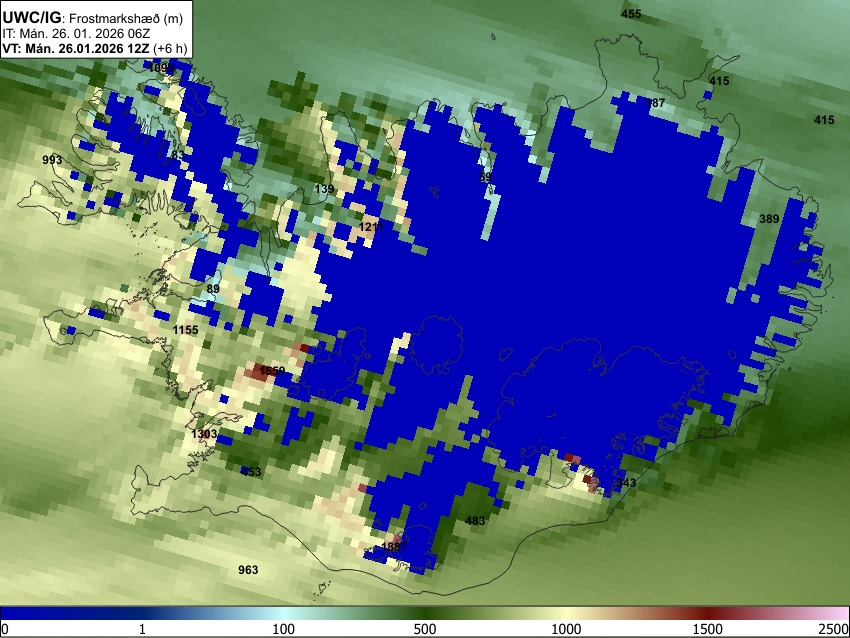Click the 483 value label on the map
The width and height of the screenshot is (850, 638).
475,521
